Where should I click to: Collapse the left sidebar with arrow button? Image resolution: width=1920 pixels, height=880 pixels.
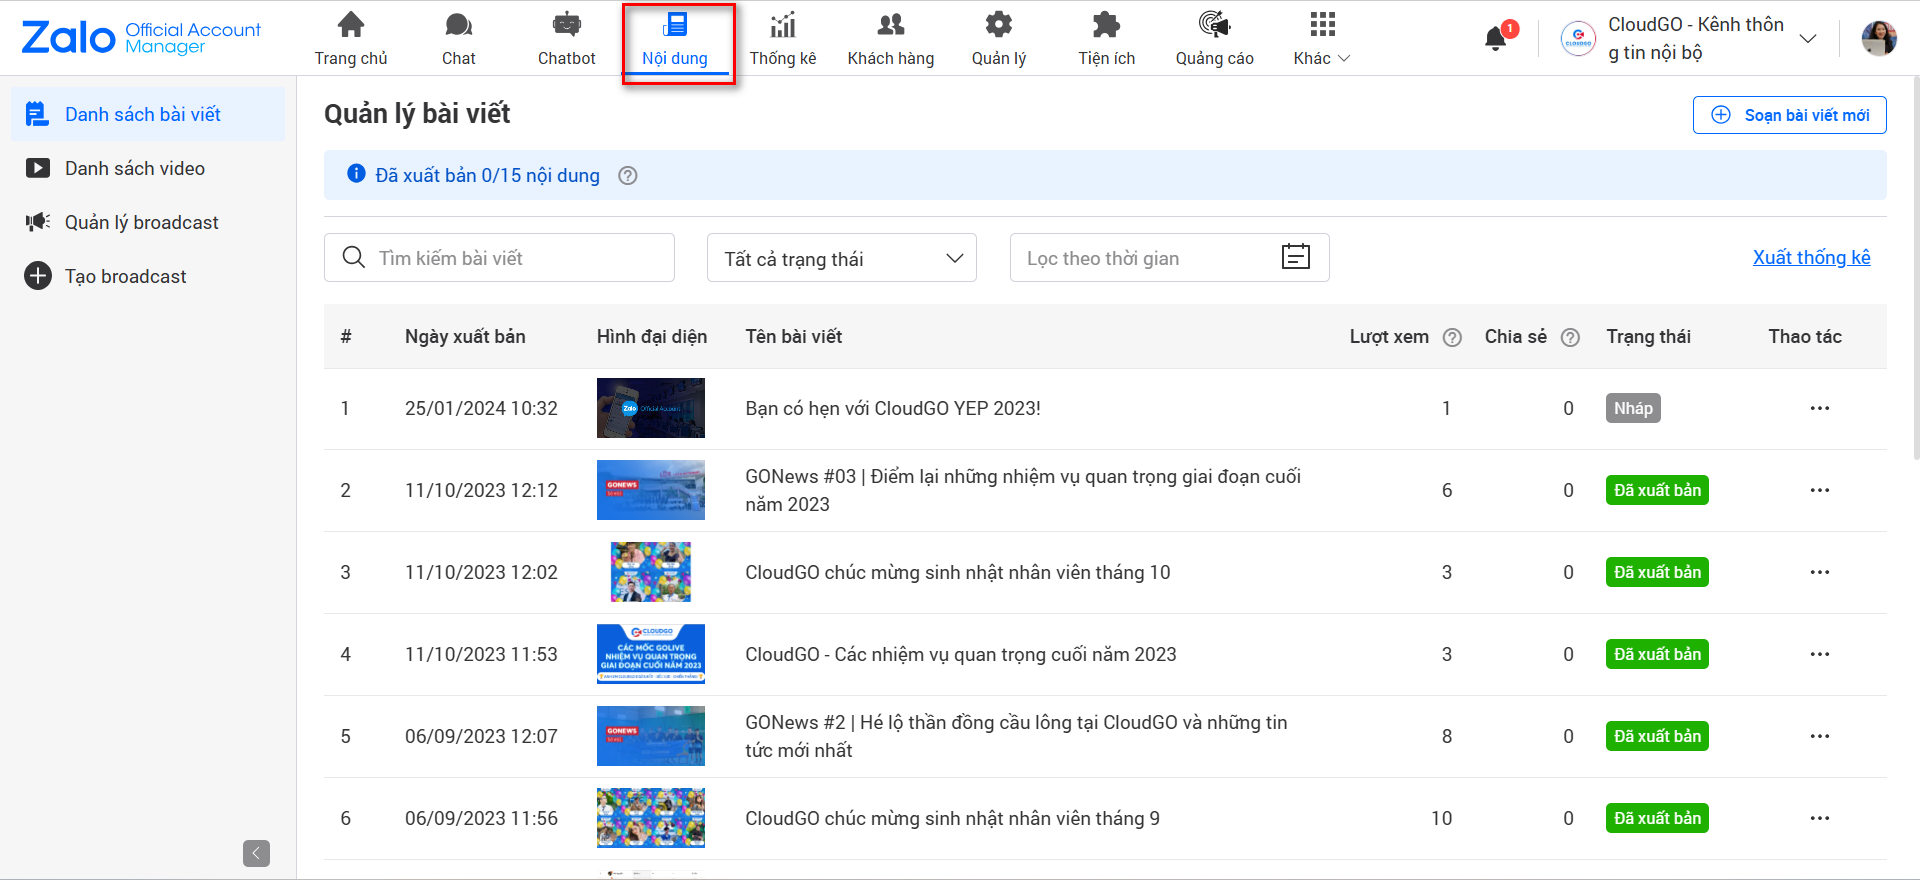tap(256, 853)
